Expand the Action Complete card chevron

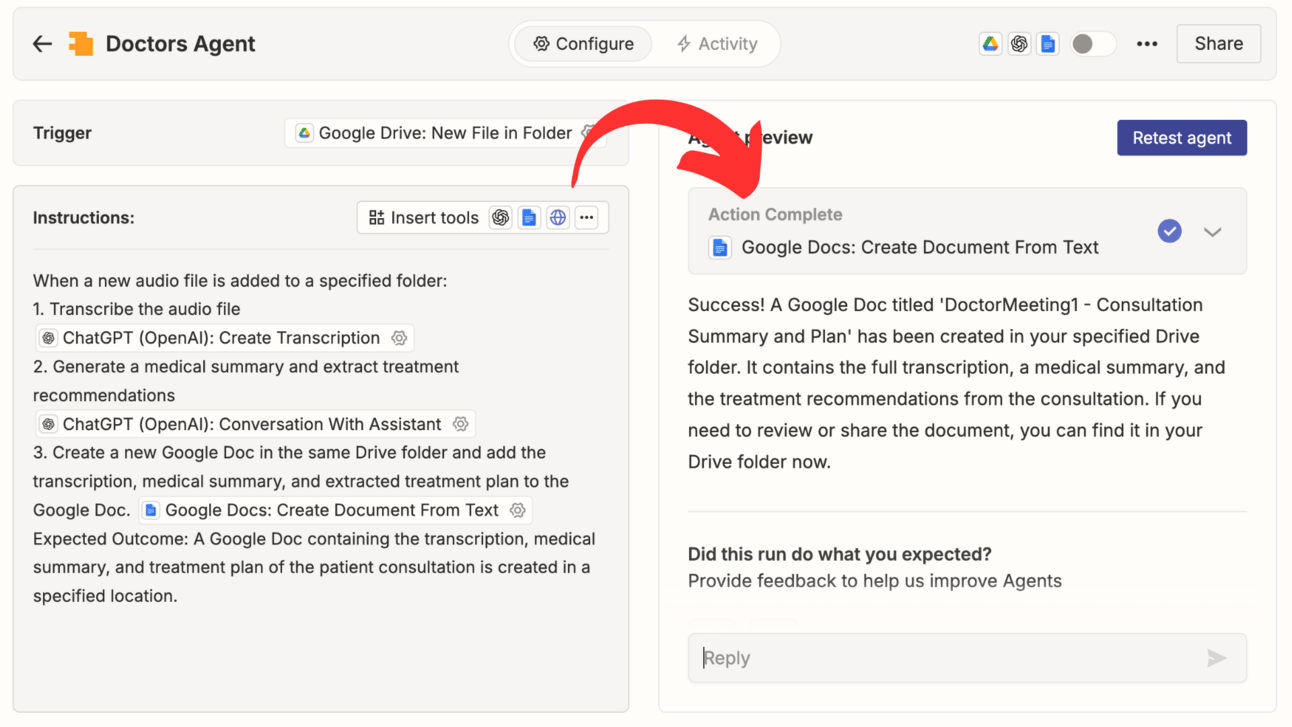[1212, 232]
